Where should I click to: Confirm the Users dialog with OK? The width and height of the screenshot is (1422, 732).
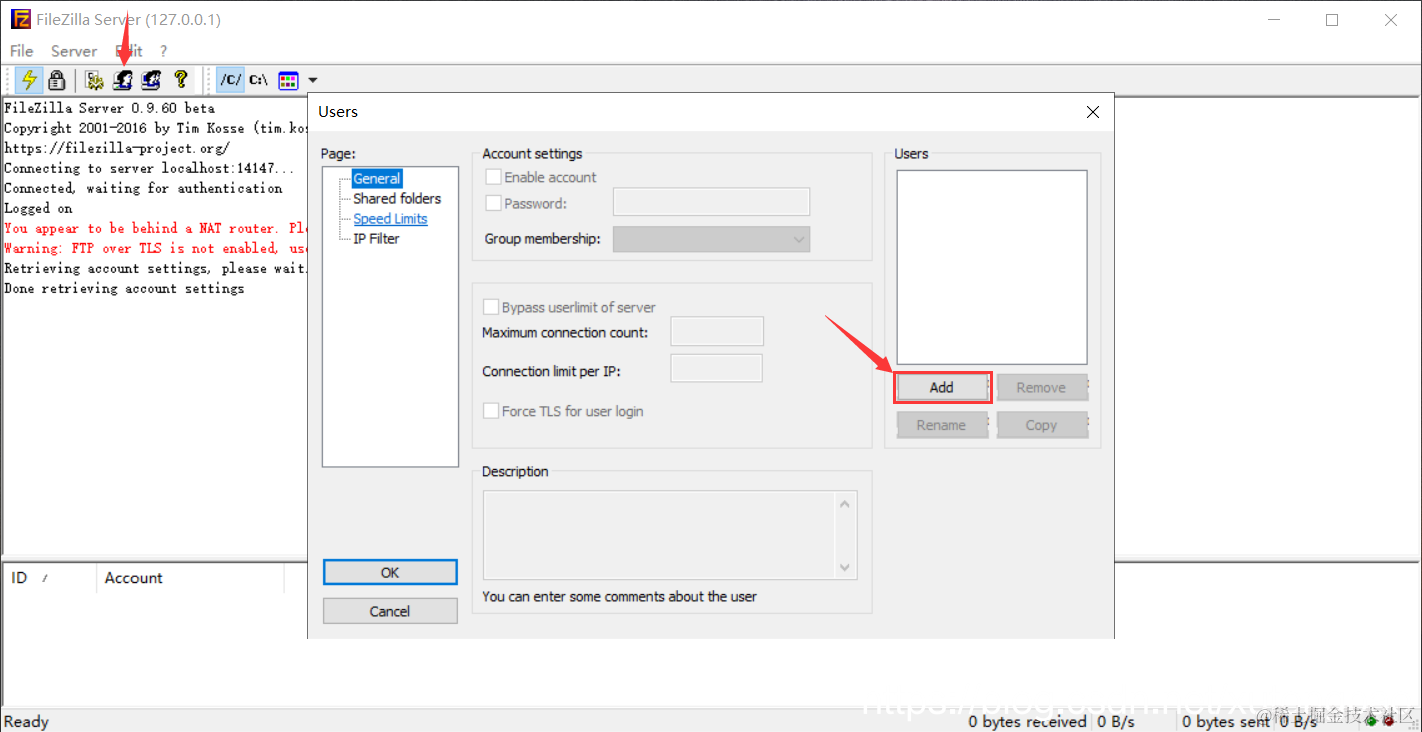(390, 572)
